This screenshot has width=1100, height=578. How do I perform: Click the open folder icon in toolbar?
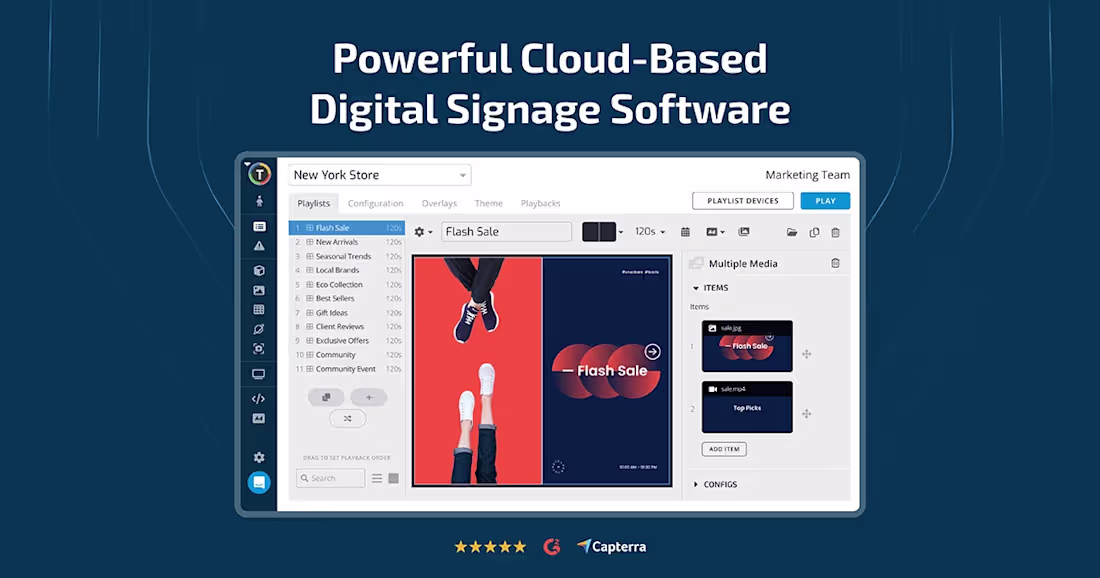[x=792, y=232]
